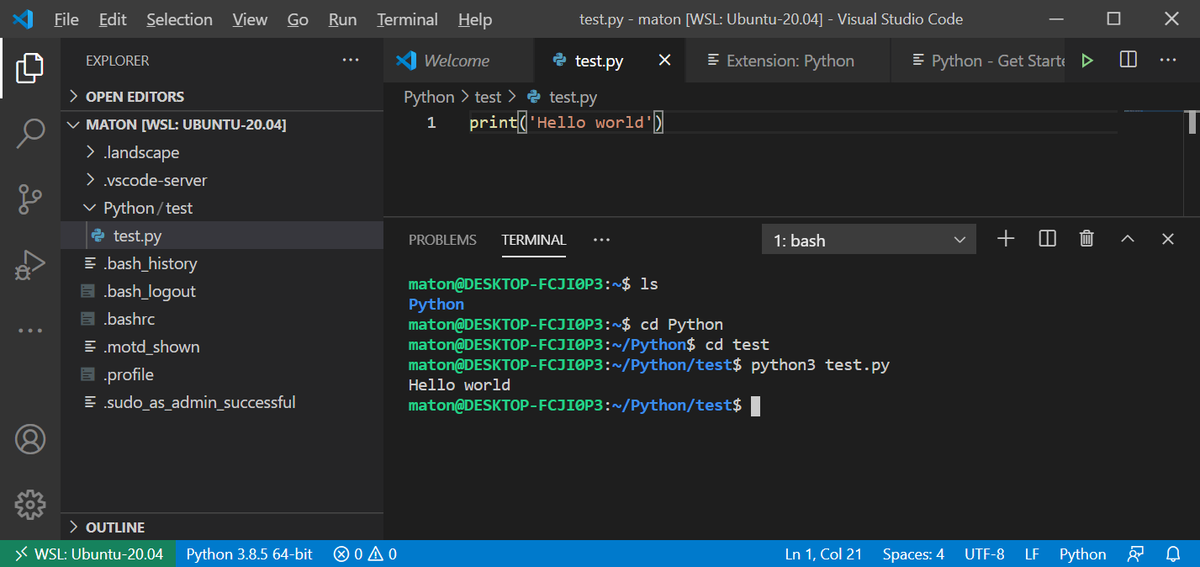This screenshot has height=567, width=1200.
Task: Collapse the Python / test folder
Action: tap(223, 208)
